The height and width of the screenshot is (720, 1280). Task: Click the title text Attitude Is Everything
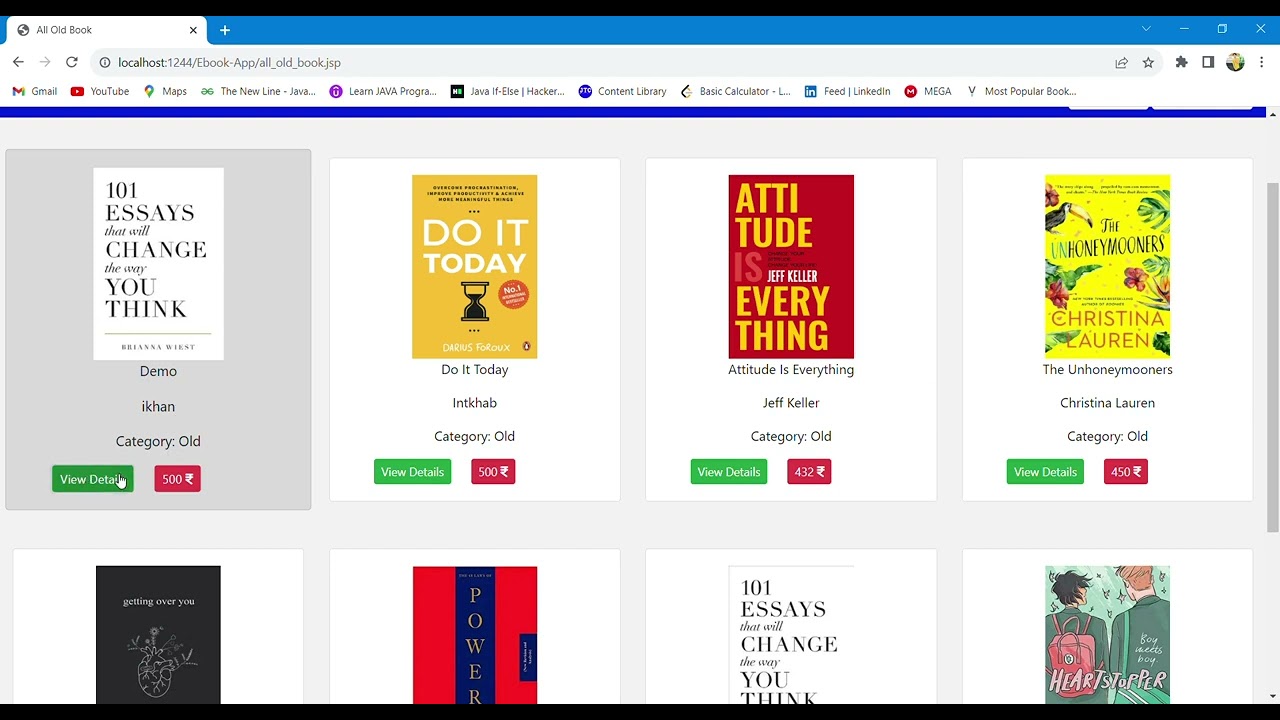coord(791,370)
